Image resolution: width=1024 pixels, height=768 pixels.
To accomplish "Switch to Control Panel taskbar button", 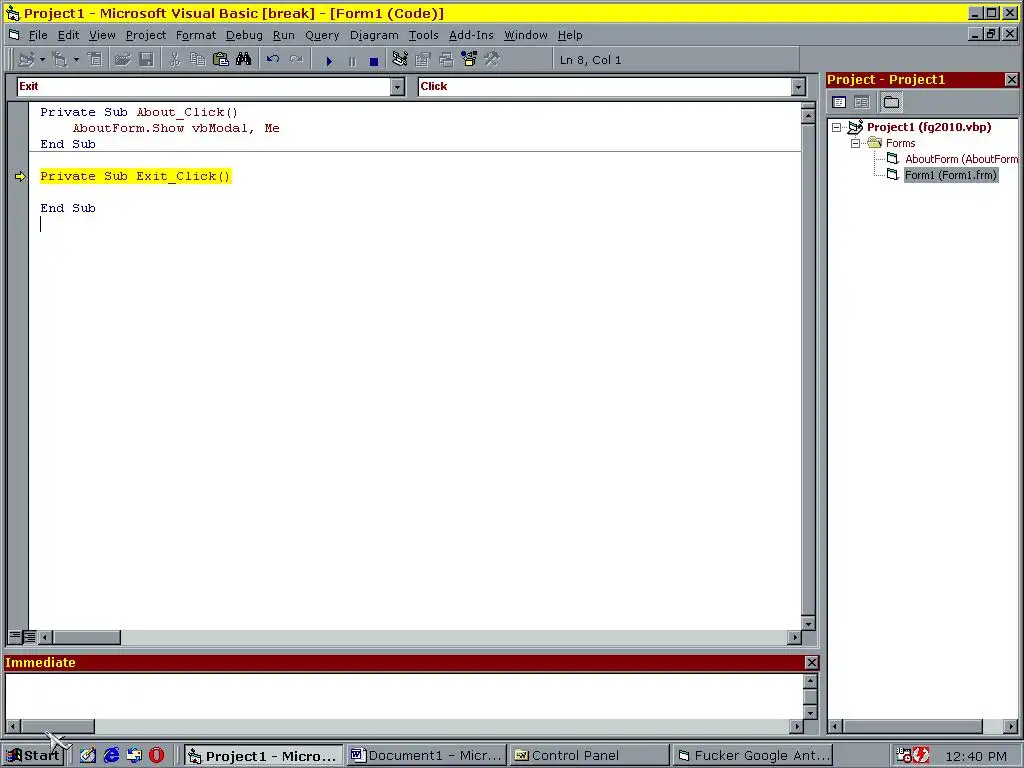I will (x=590, y=756).
